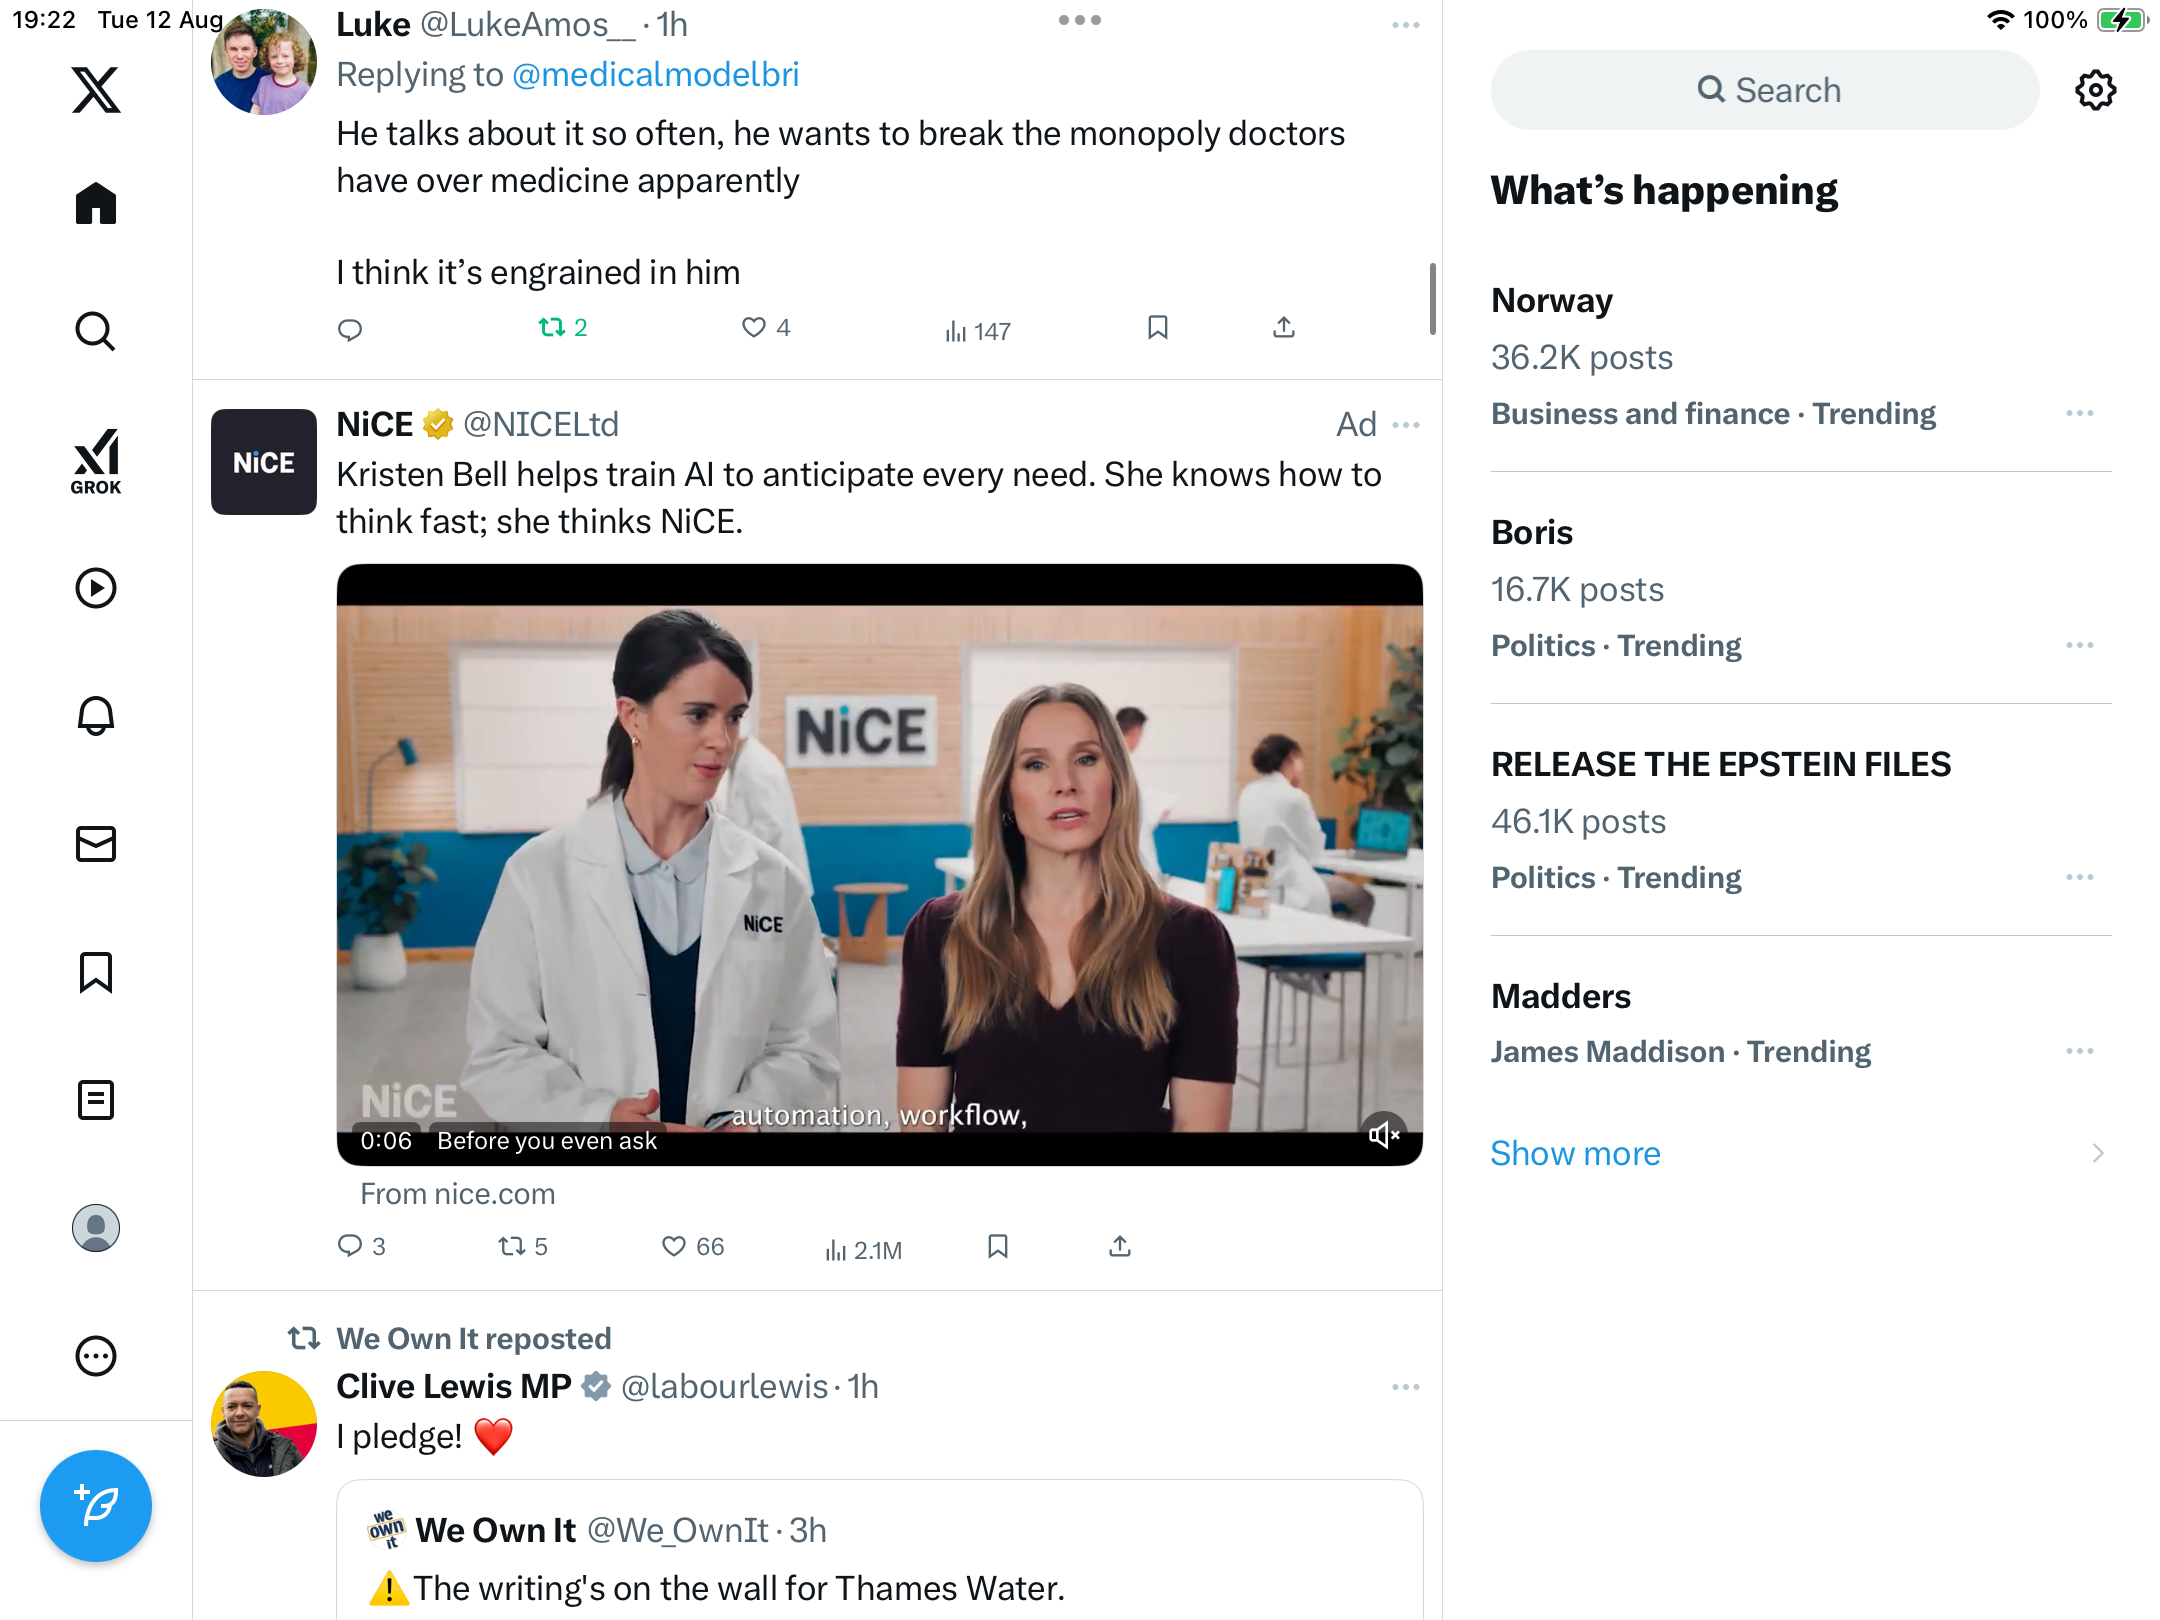Go to Home feed

[96, 204]
